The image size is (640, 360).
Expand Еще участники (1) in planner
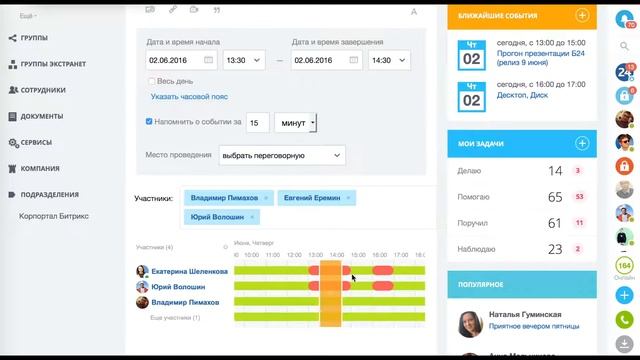point(175,318)
